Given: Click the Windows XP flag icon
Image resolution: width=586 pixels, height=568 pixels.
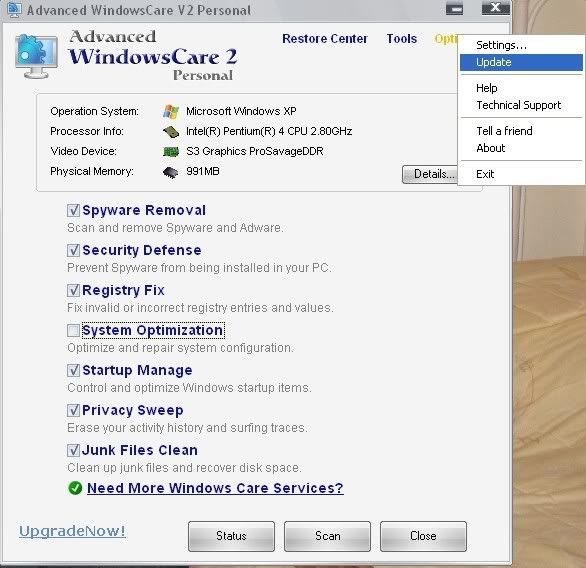Looking at the screenshot, I should tap(171, 111).
